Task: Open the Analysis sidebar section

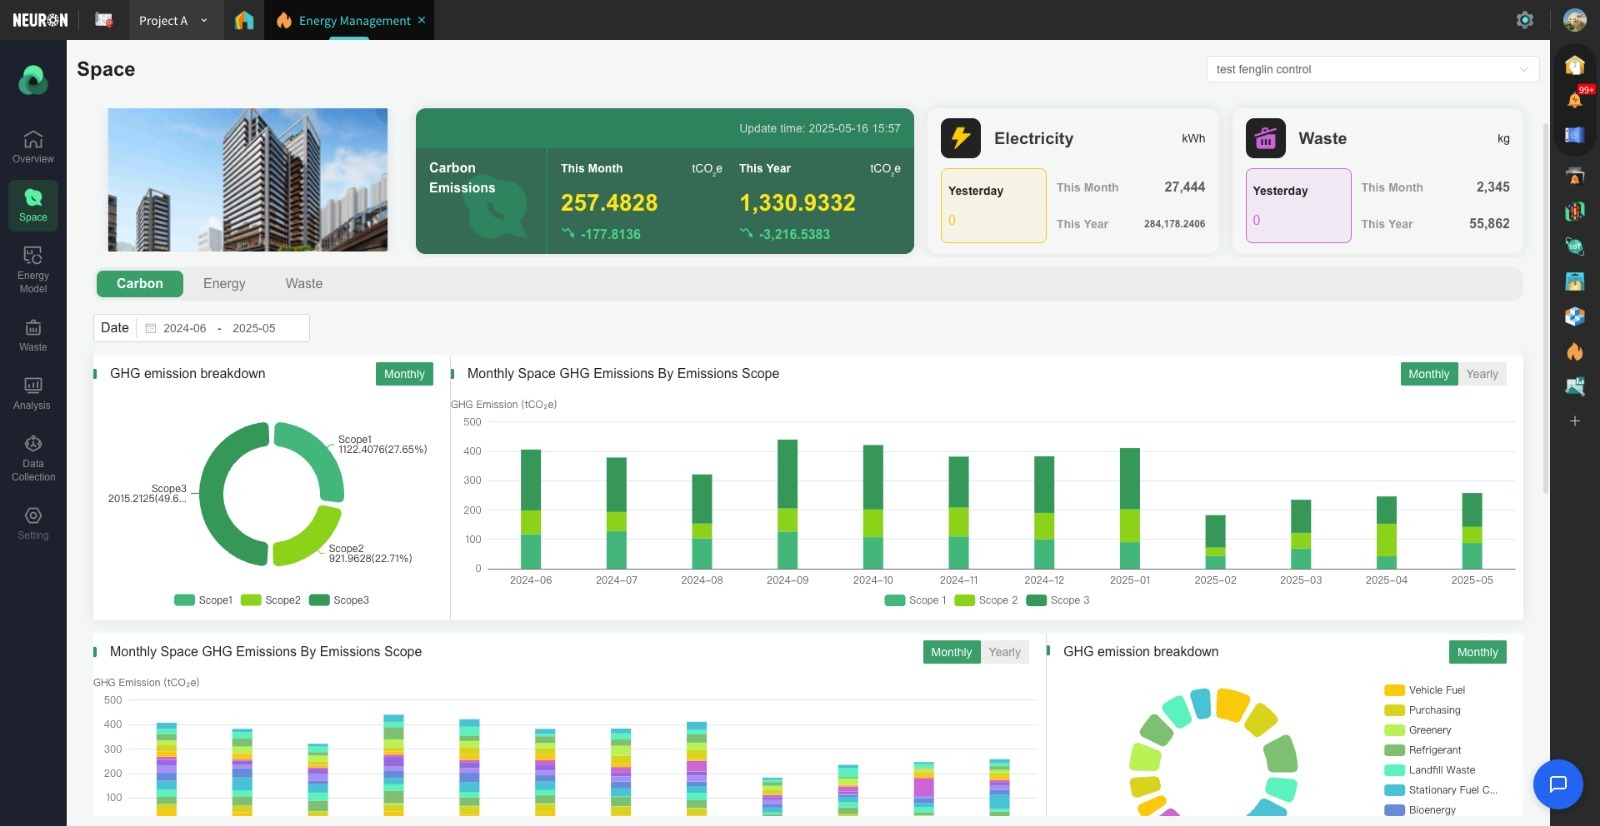Action: 33,392
